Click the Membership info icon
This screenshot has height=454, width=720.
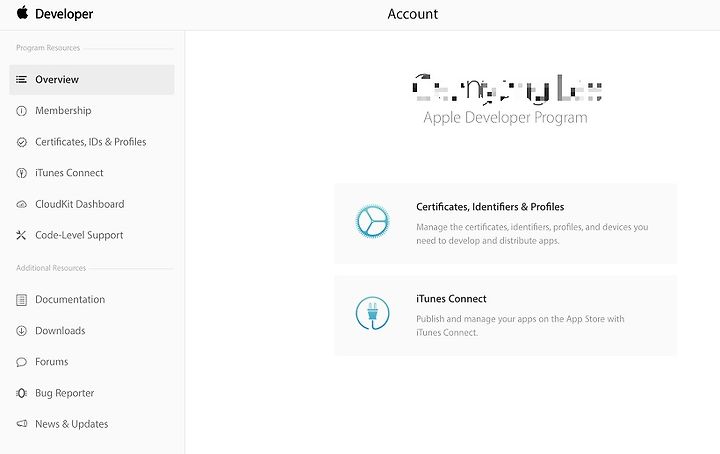coord(21,111)
